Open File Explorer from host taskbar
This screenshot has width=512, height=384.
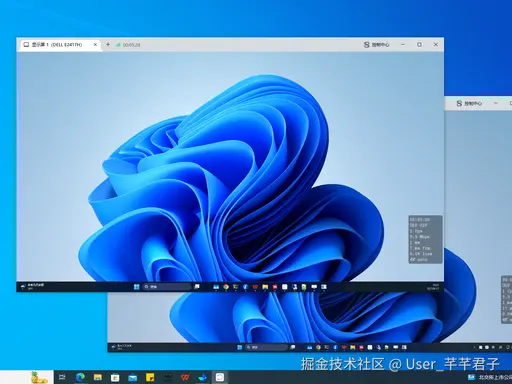click(98, 377)
